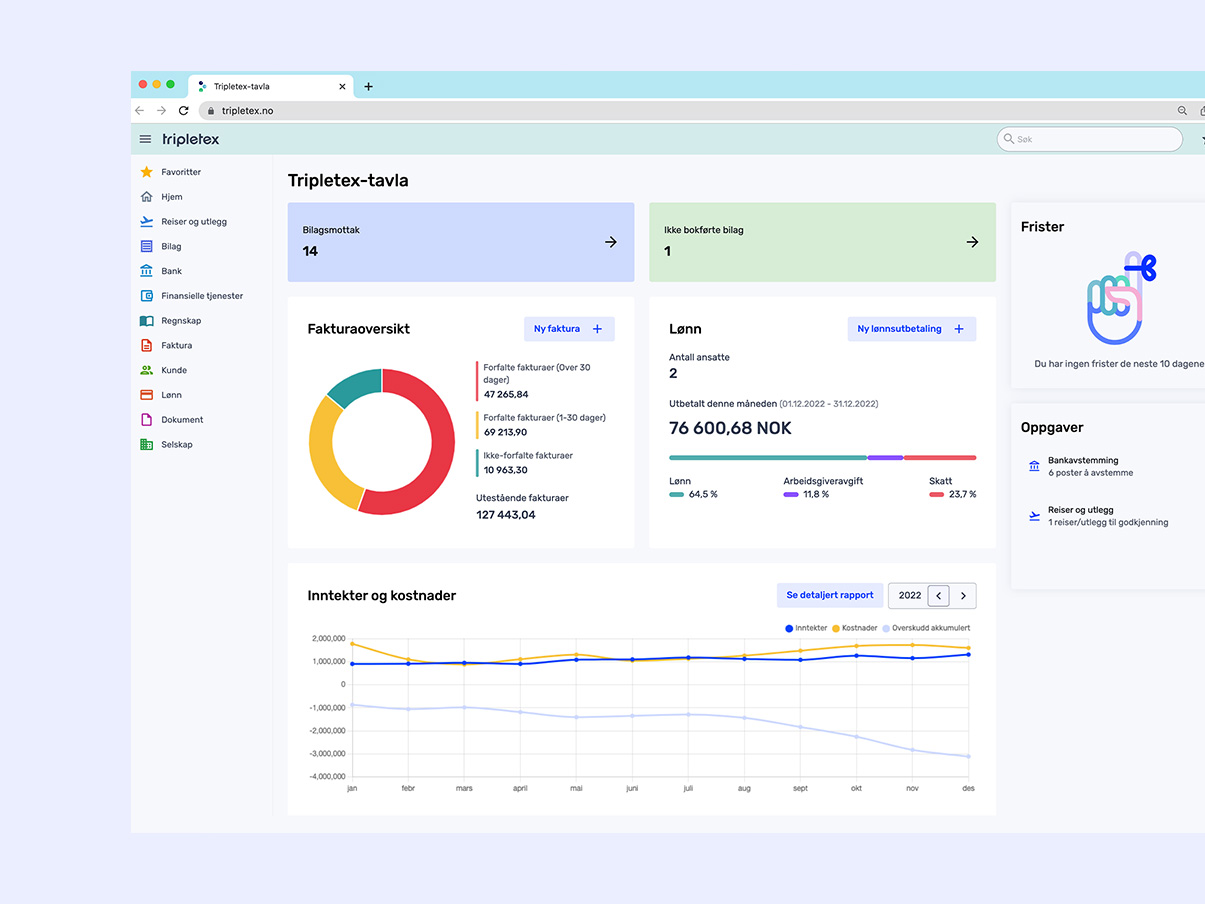Advance to the next year with right chevron

[963, 596]
